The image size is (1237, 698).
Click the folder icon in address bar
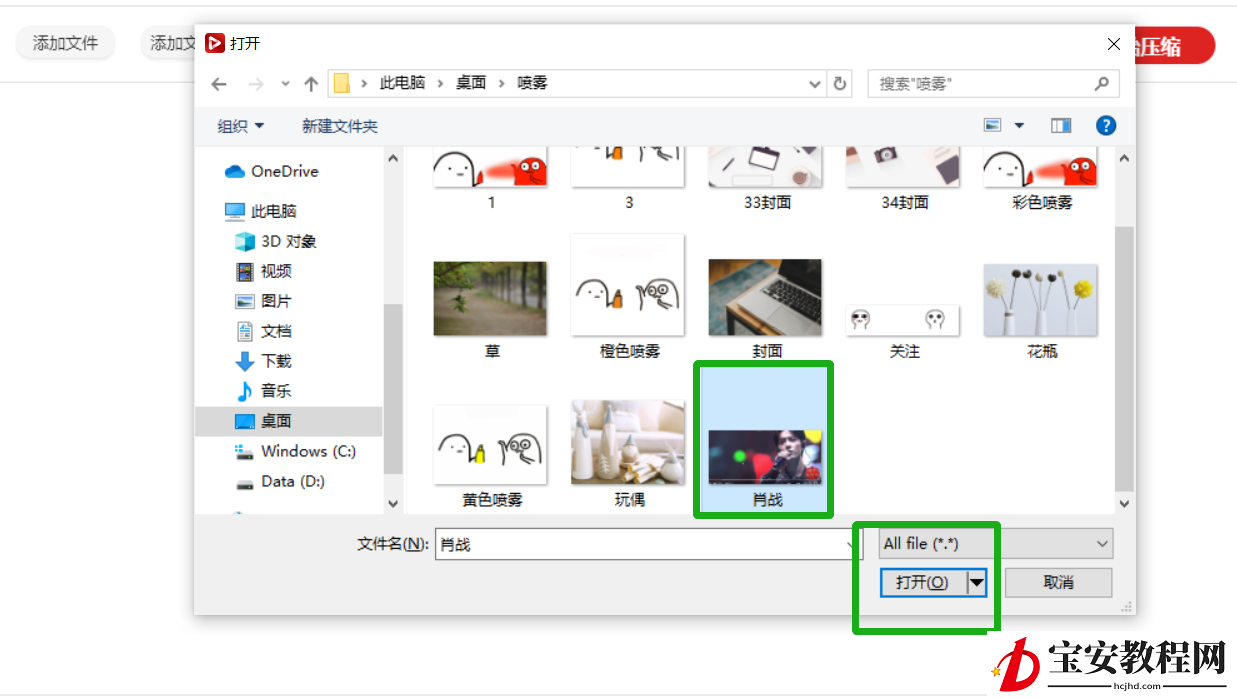pos(342,83)
